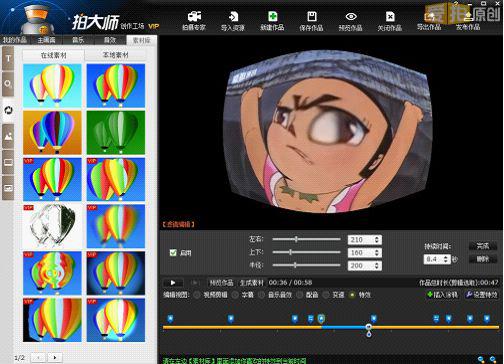
Task: Save the project using 保存作品
Action: (x=311, y=21)
